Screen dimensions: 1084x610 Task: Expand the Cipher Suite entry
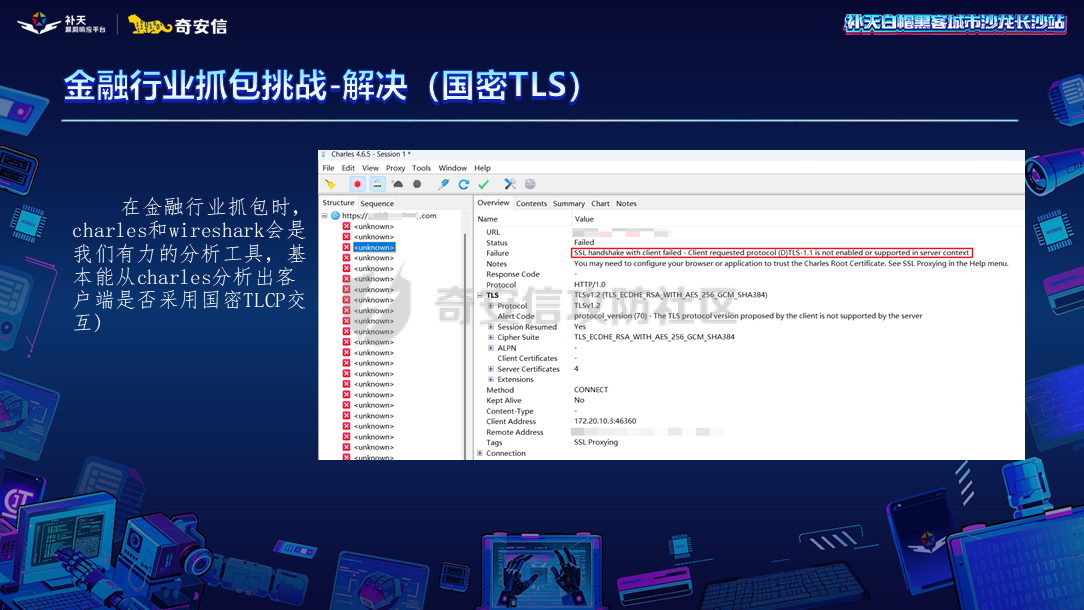pyautogui.click(x=491, y=337)
